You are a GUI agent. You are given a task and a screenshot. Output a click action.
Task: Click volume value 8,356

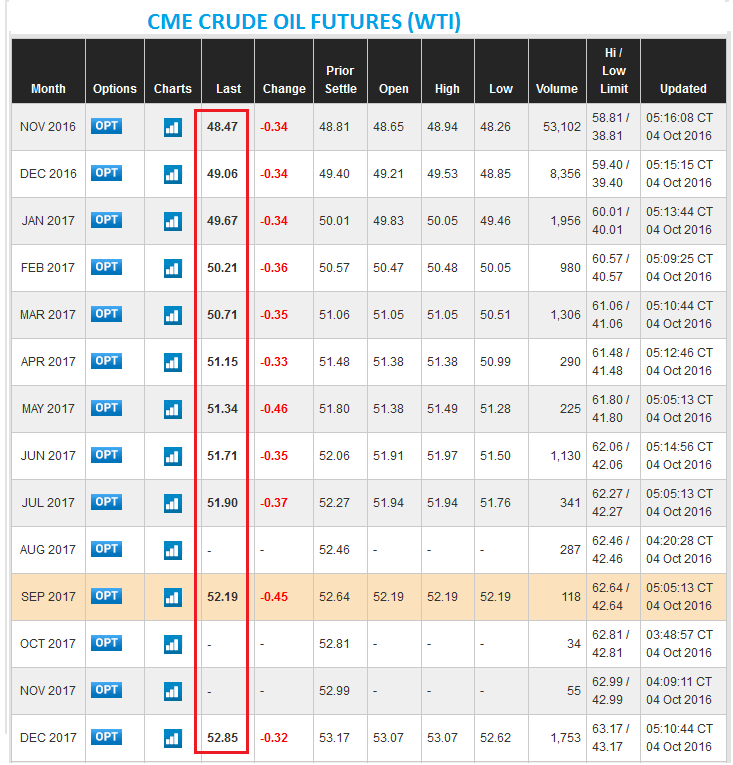pyautogui.click(x=565, y=174)
